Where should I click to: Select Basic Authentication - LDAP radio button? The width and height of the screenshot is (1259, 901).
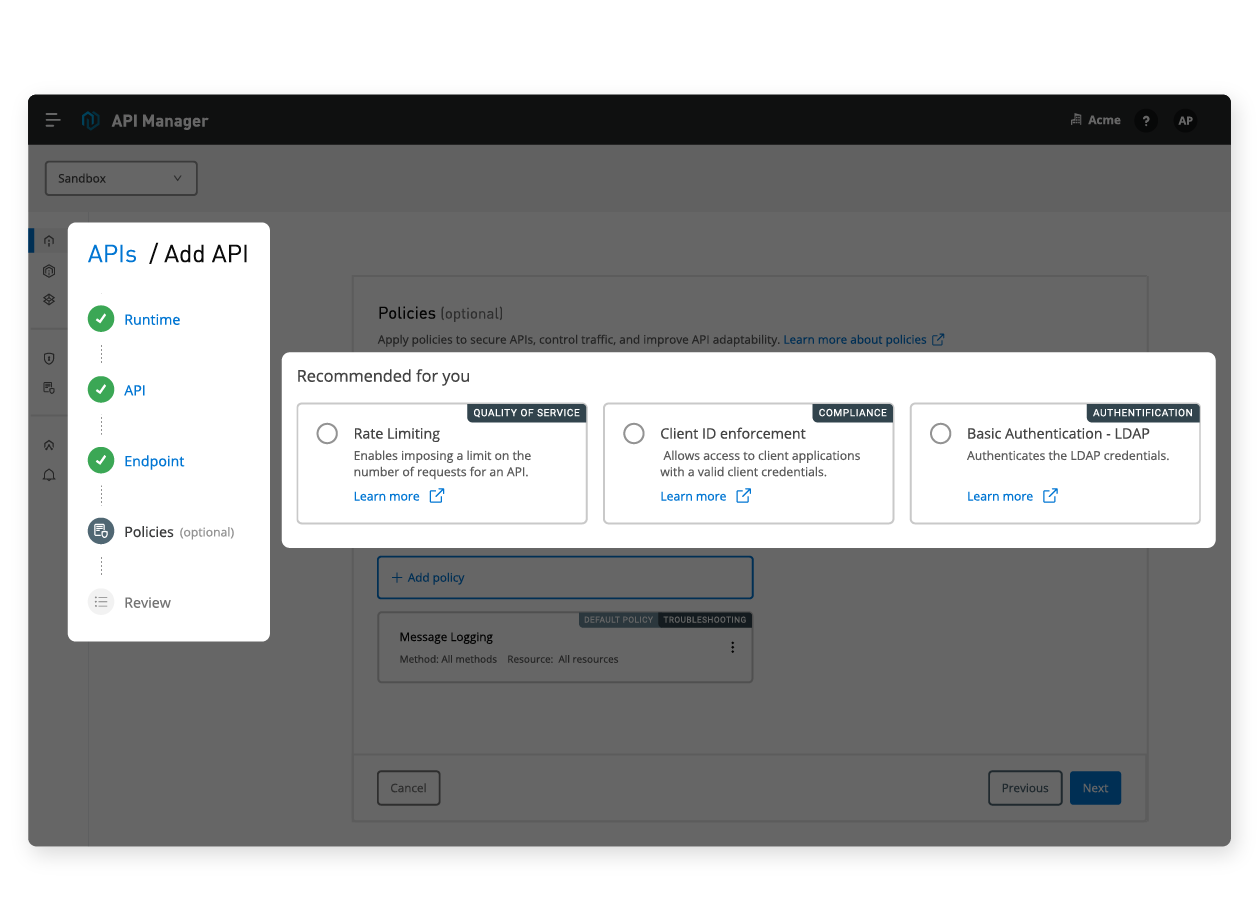tap(940, 434)
